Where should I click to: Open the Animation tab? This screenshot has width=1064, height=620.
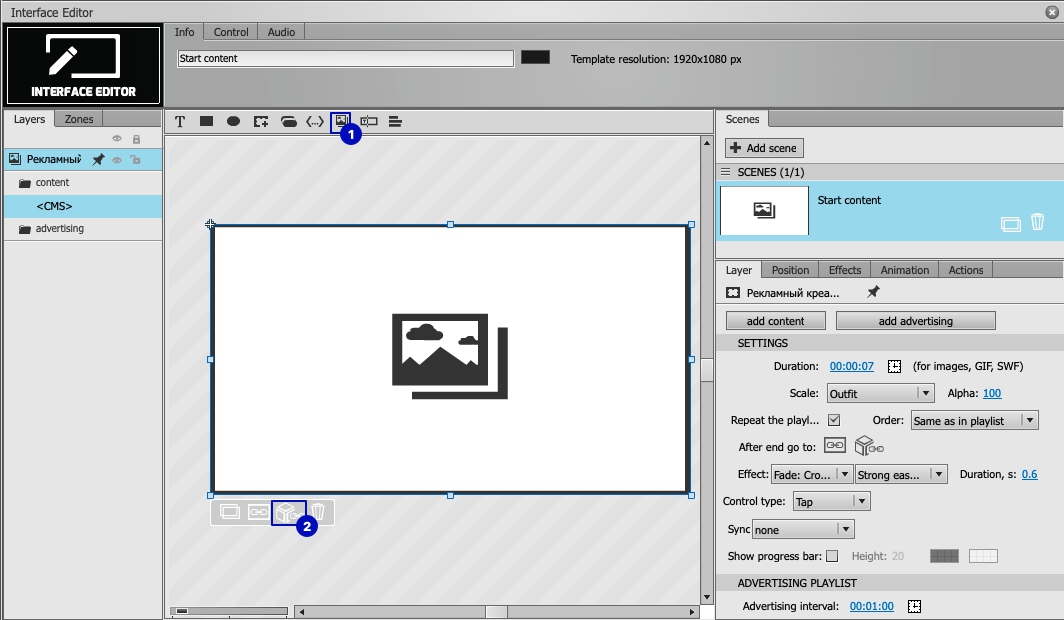[905, 270]
